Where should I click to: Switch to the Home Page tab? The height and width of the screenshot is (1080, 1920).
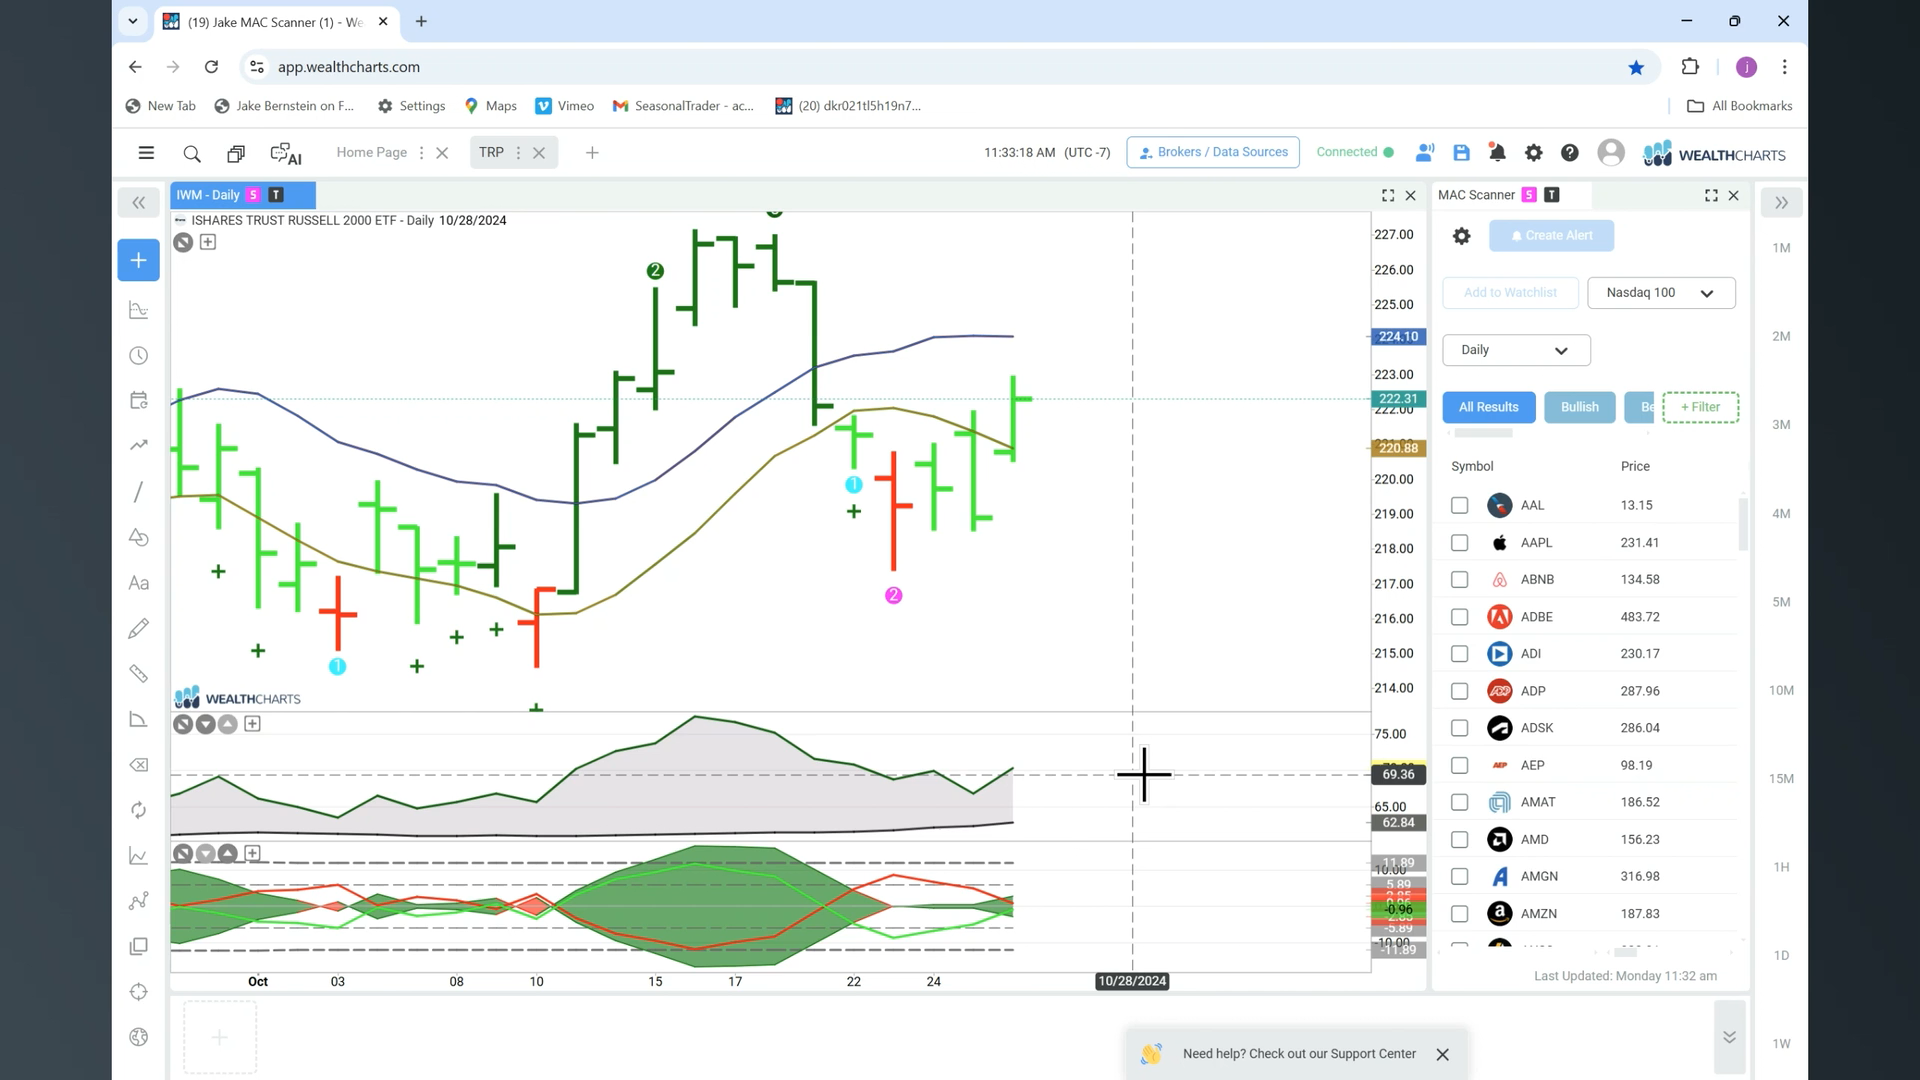[371, 152]
